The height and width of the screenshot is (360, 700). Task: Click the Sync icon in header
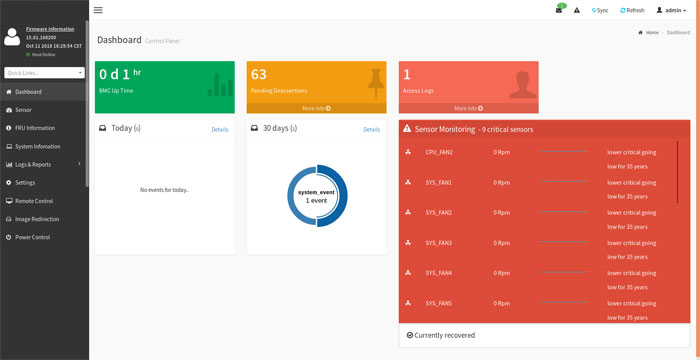[594, 10]
